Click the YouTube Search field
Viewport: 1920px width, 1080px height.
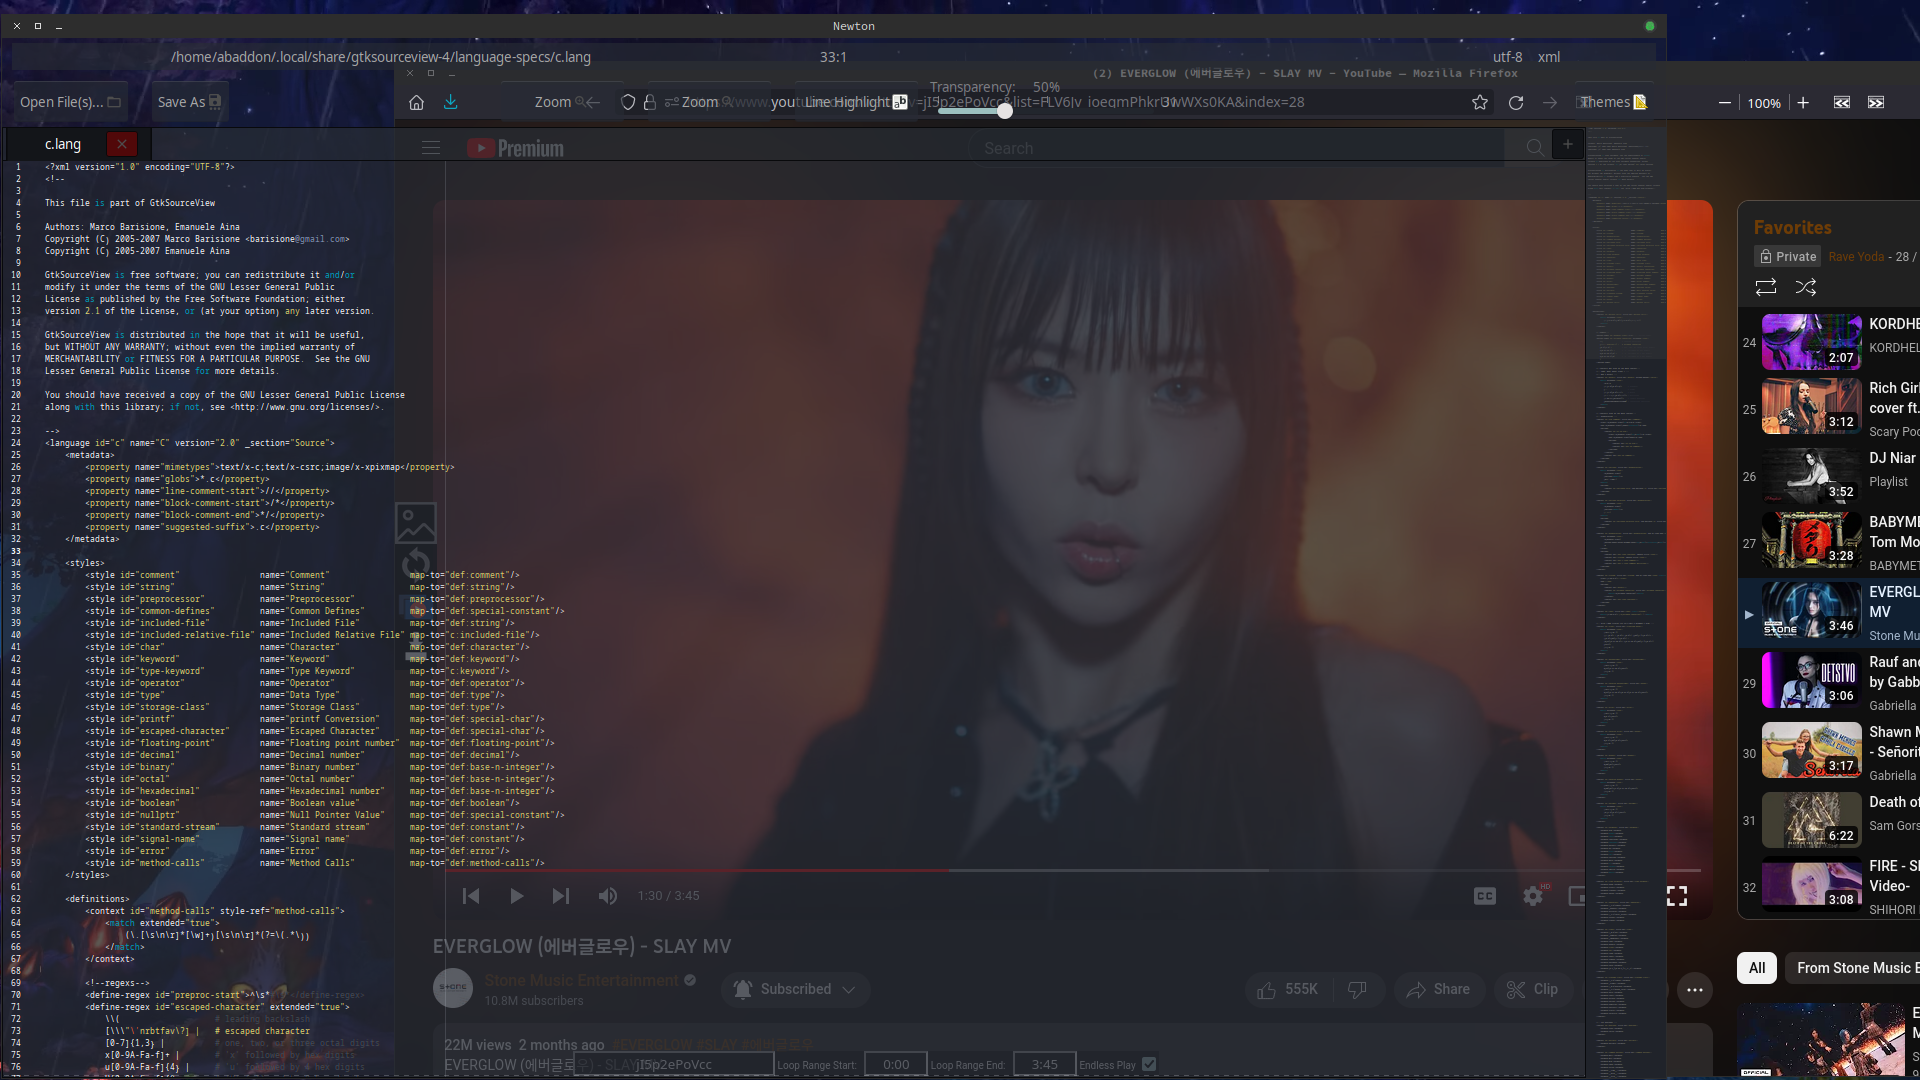click(1235, 148)
